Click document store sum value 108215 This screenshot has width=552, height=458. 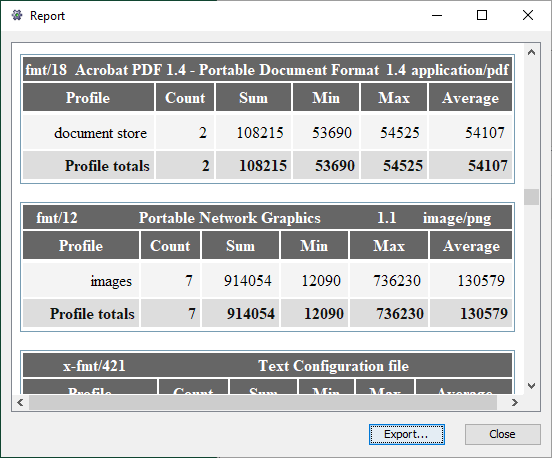point(253,133)
